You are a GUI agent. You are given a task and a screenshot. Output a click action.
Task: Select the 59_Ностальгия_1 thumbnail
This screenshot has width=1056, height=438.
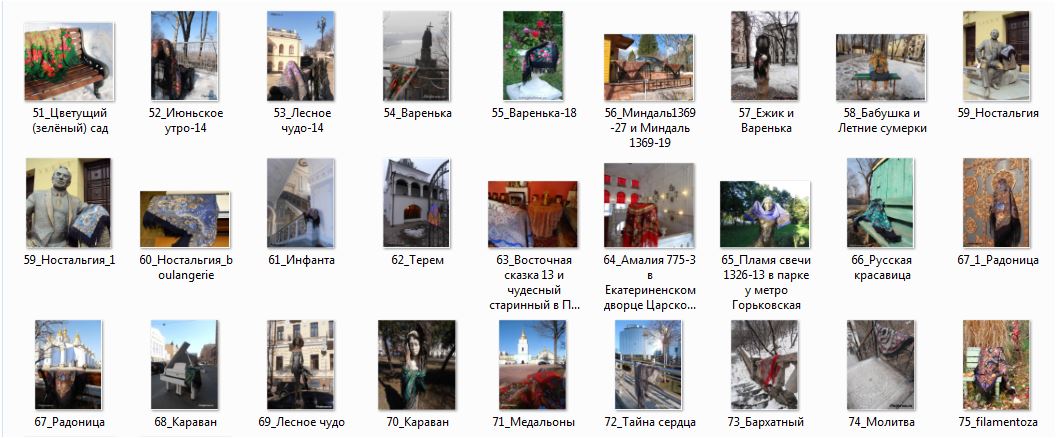point(69,203)
